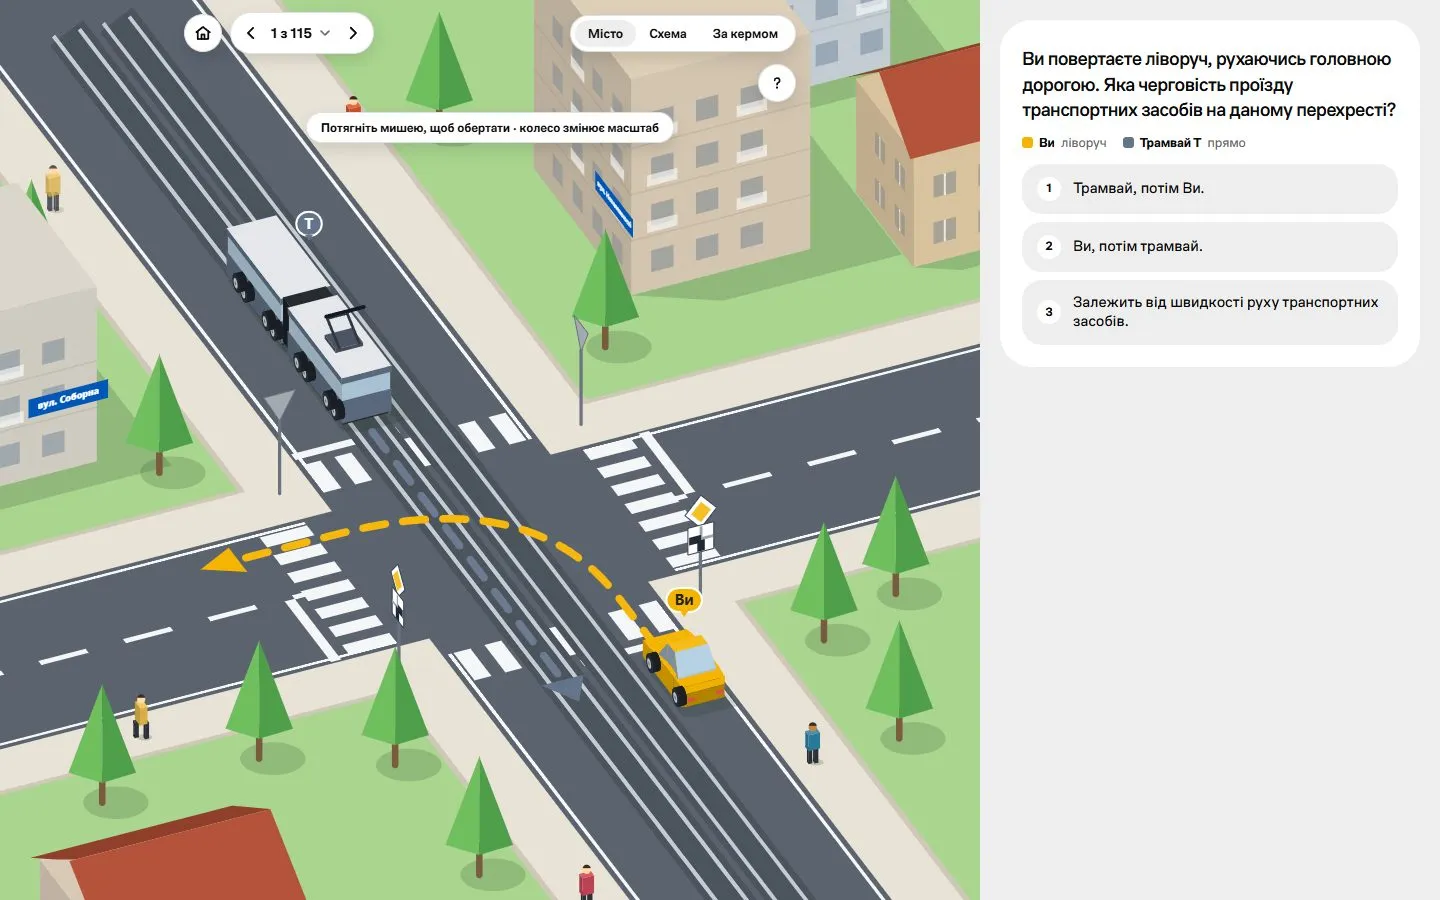
Task: Select answer 2: Ви, потім трамвай
Action: 1210,246
